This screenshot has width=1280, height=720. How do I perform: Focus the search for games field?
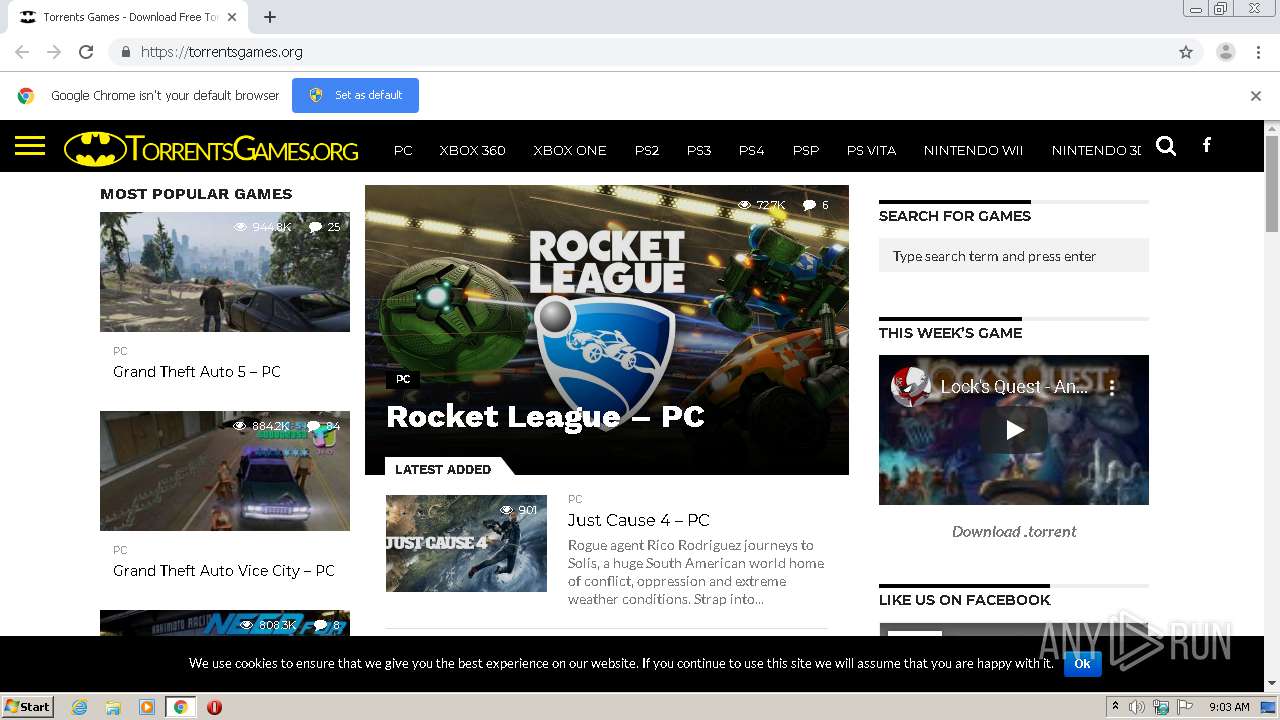pos(1014,256)
